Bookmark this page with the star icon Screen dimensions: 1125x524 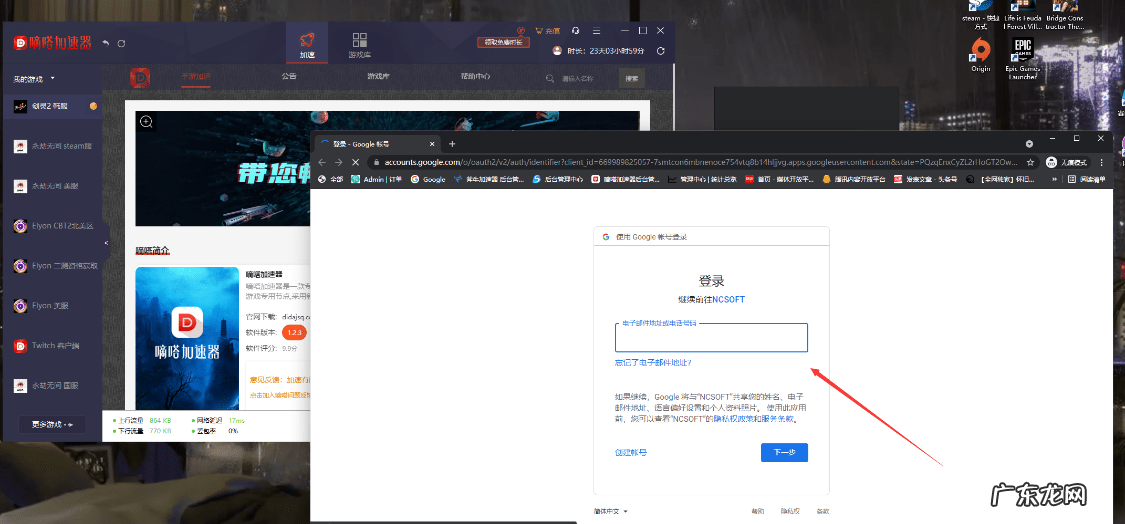[x=1030, y=162]
